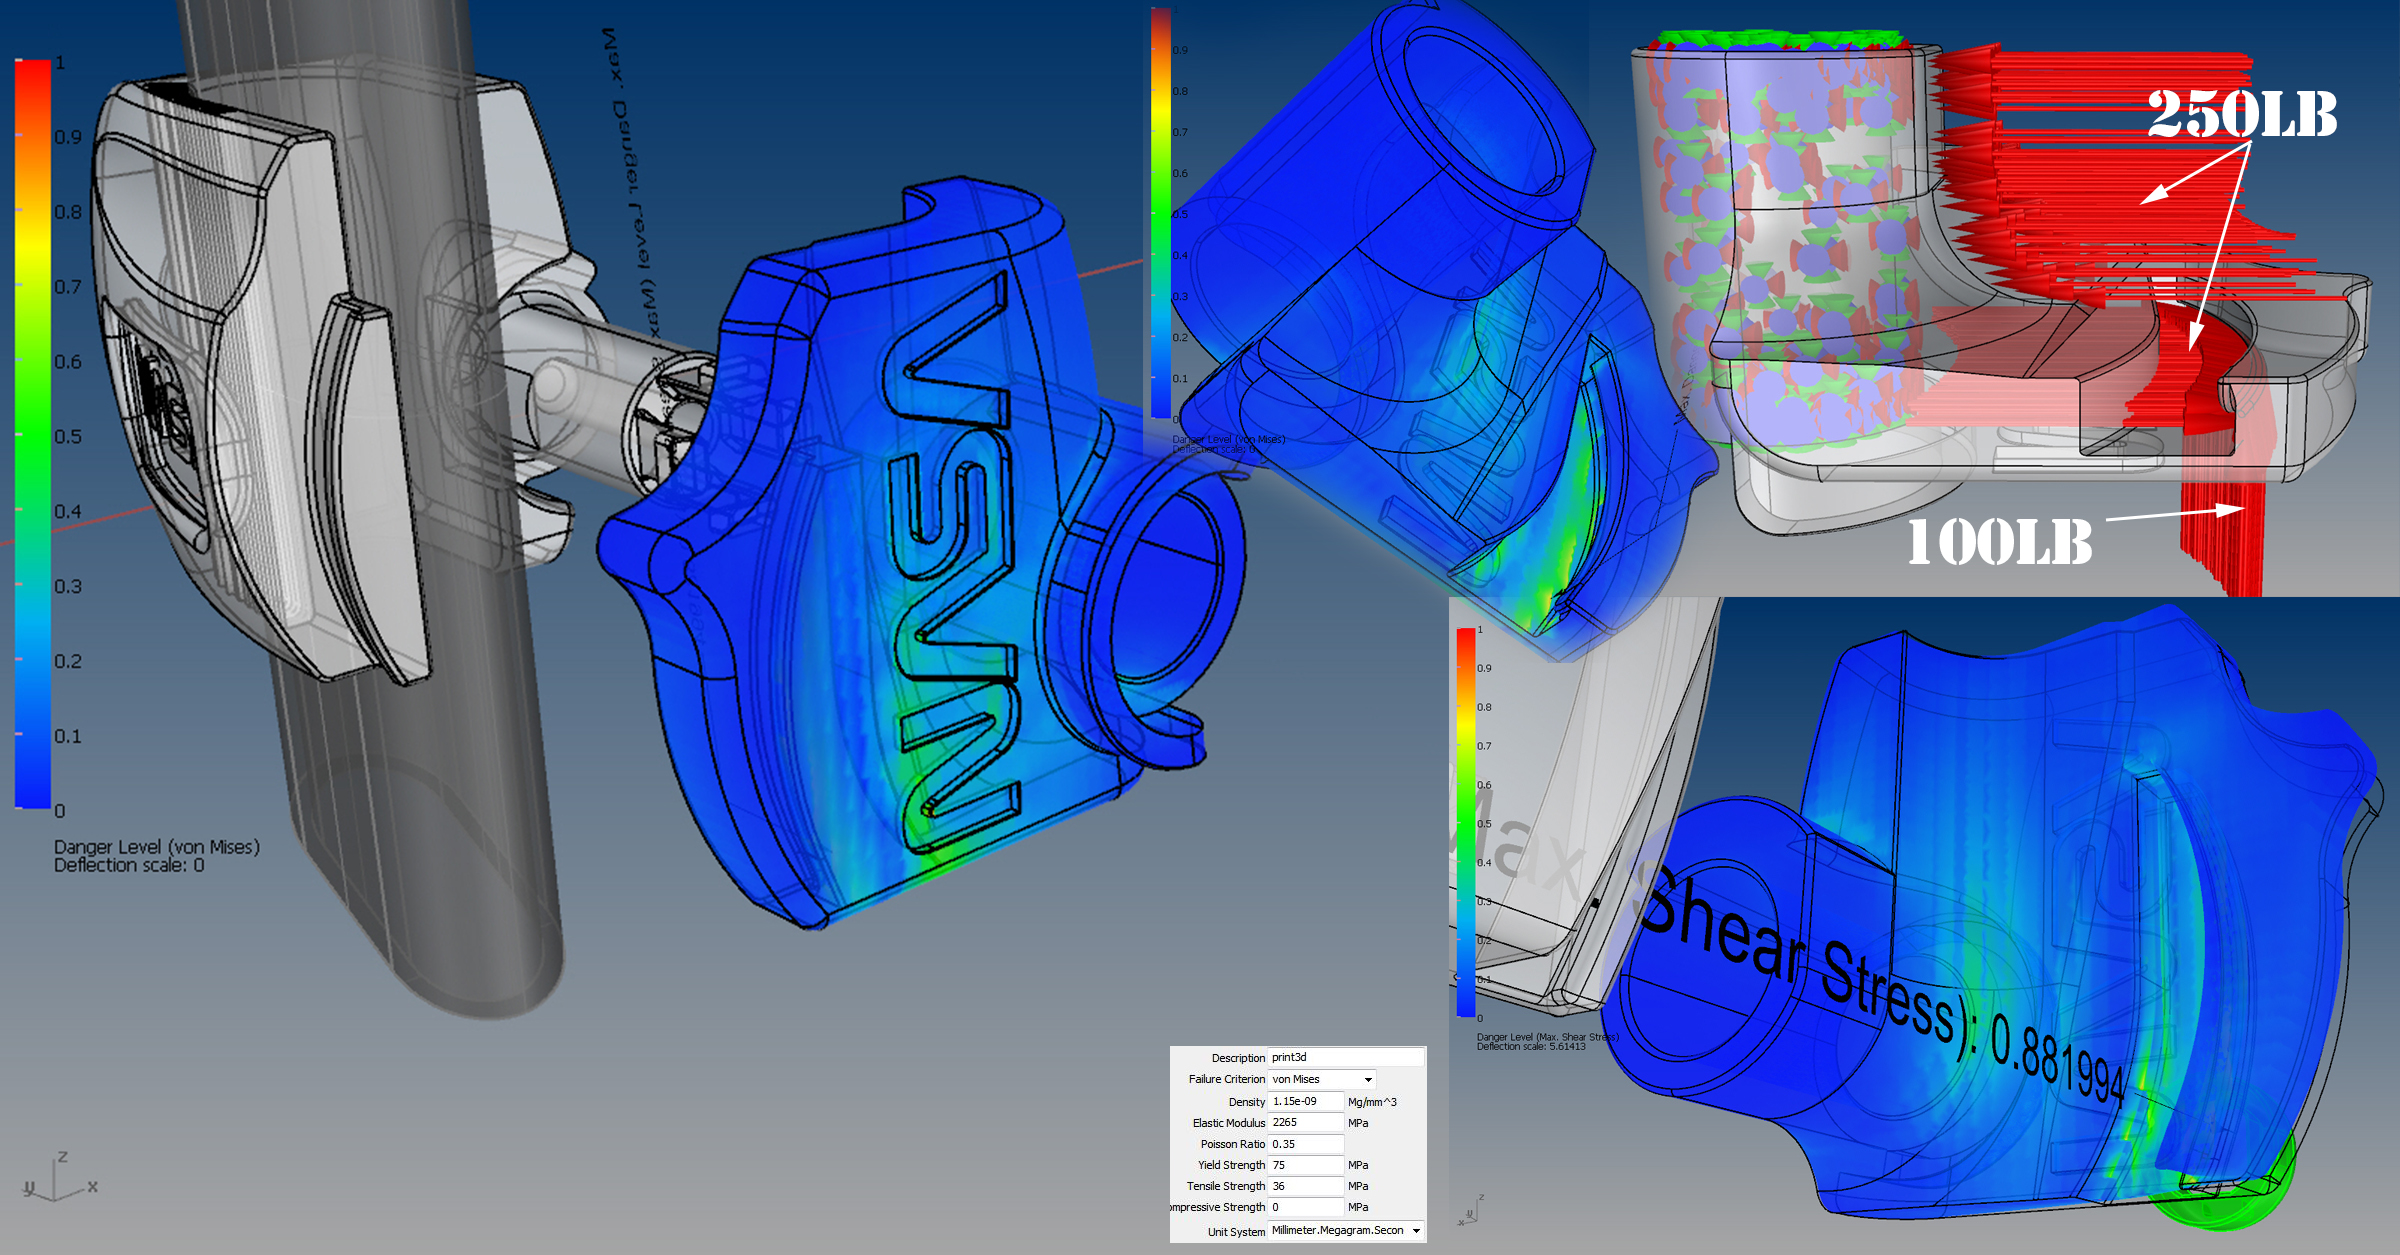Click the 250LB load label
The width and height of the screenshot is (2400, 1255).
2241,114
